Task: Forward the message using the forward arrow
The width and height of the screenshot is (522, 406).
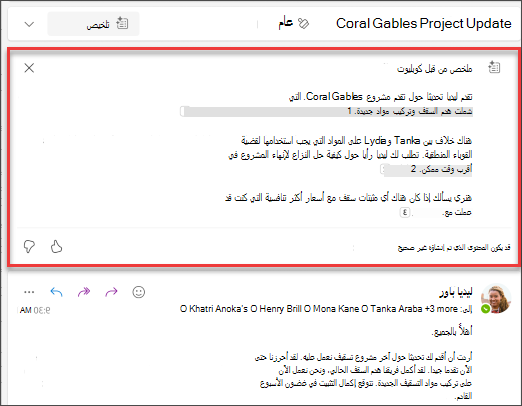Action: pos(111,292)
